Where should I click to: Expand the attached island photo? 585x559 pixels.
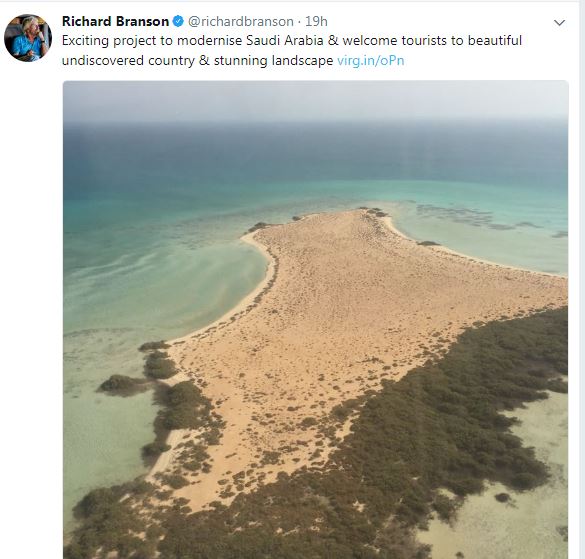coord(316,319)
